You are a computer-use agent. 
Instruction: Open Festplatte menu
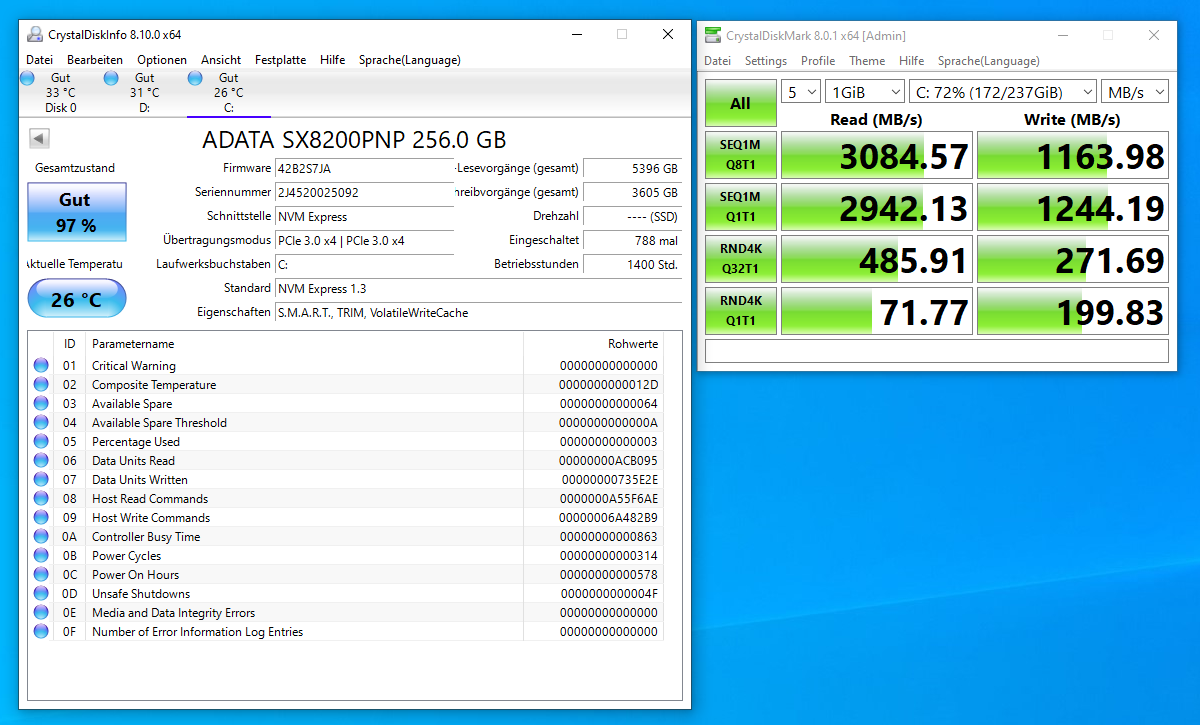[x=280, y=60]
